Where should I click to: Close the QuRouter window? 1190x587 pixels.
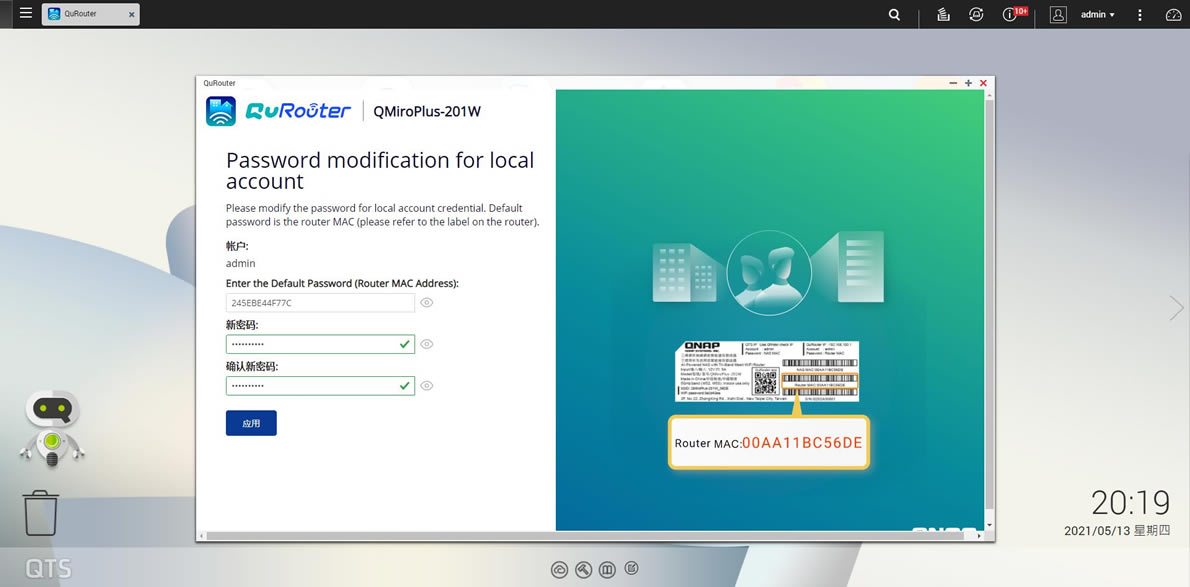(984, 83)
